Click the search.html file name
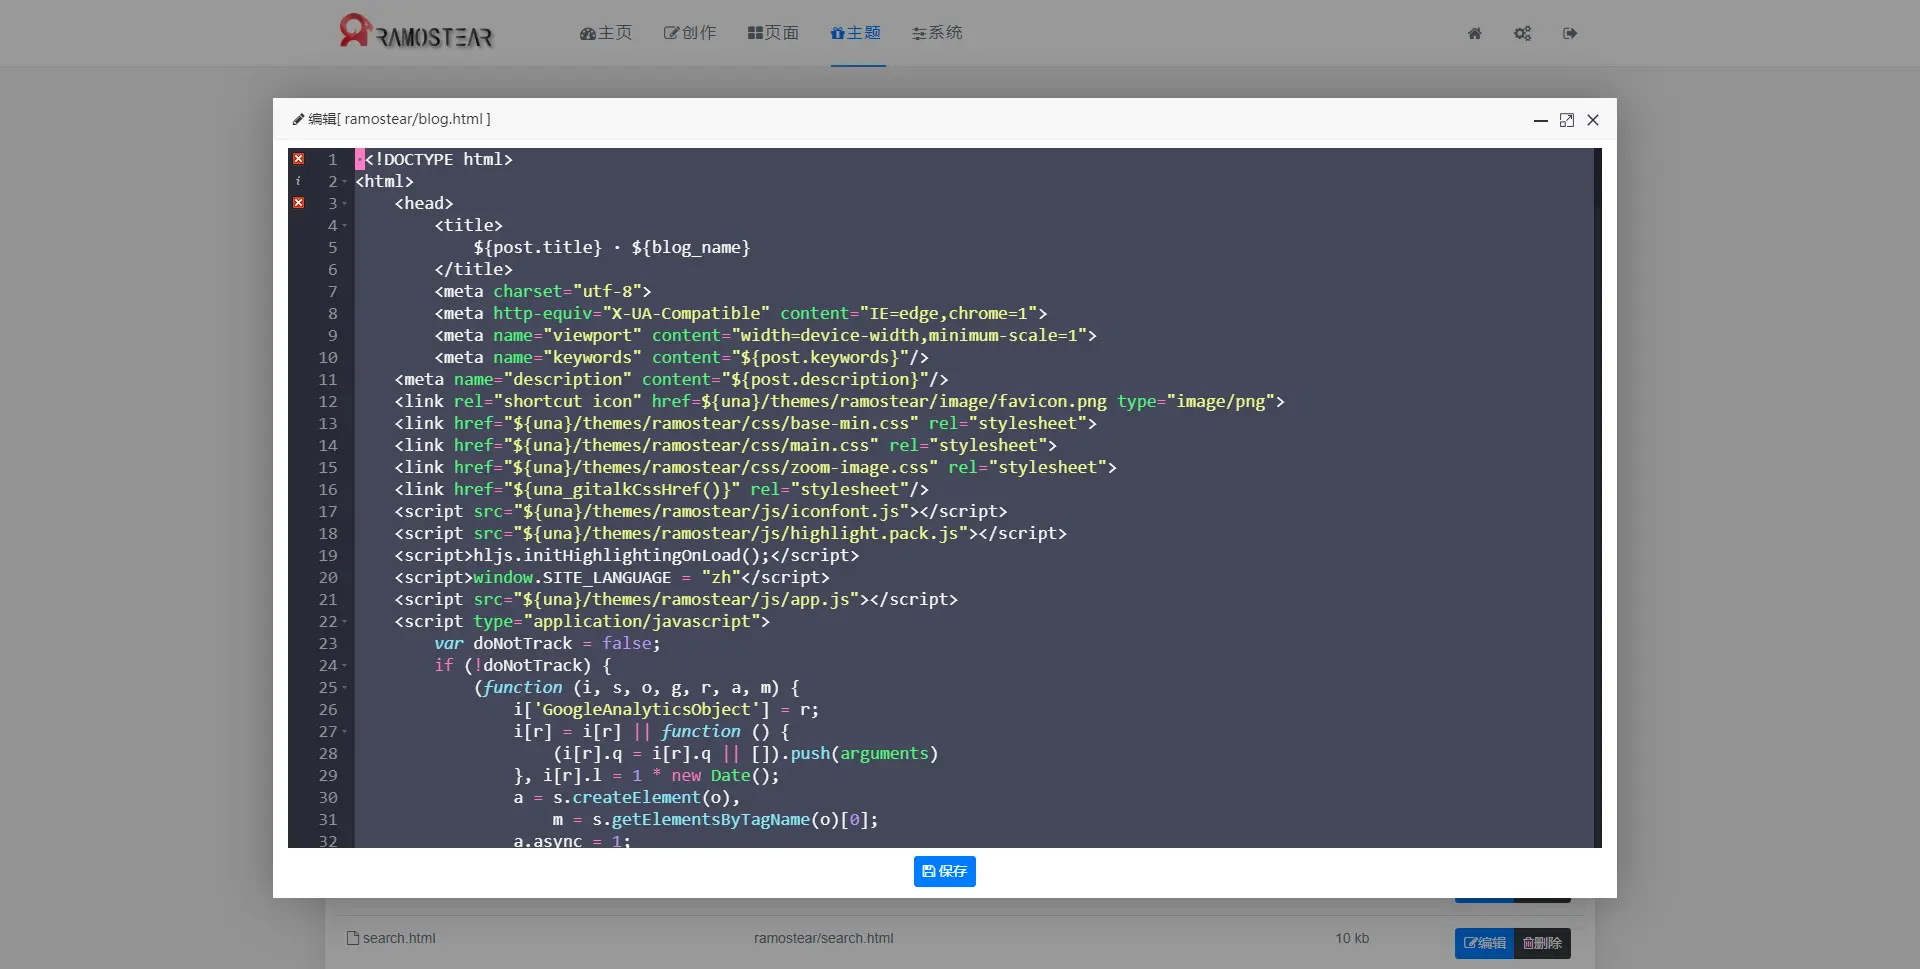 coord(399,938)
